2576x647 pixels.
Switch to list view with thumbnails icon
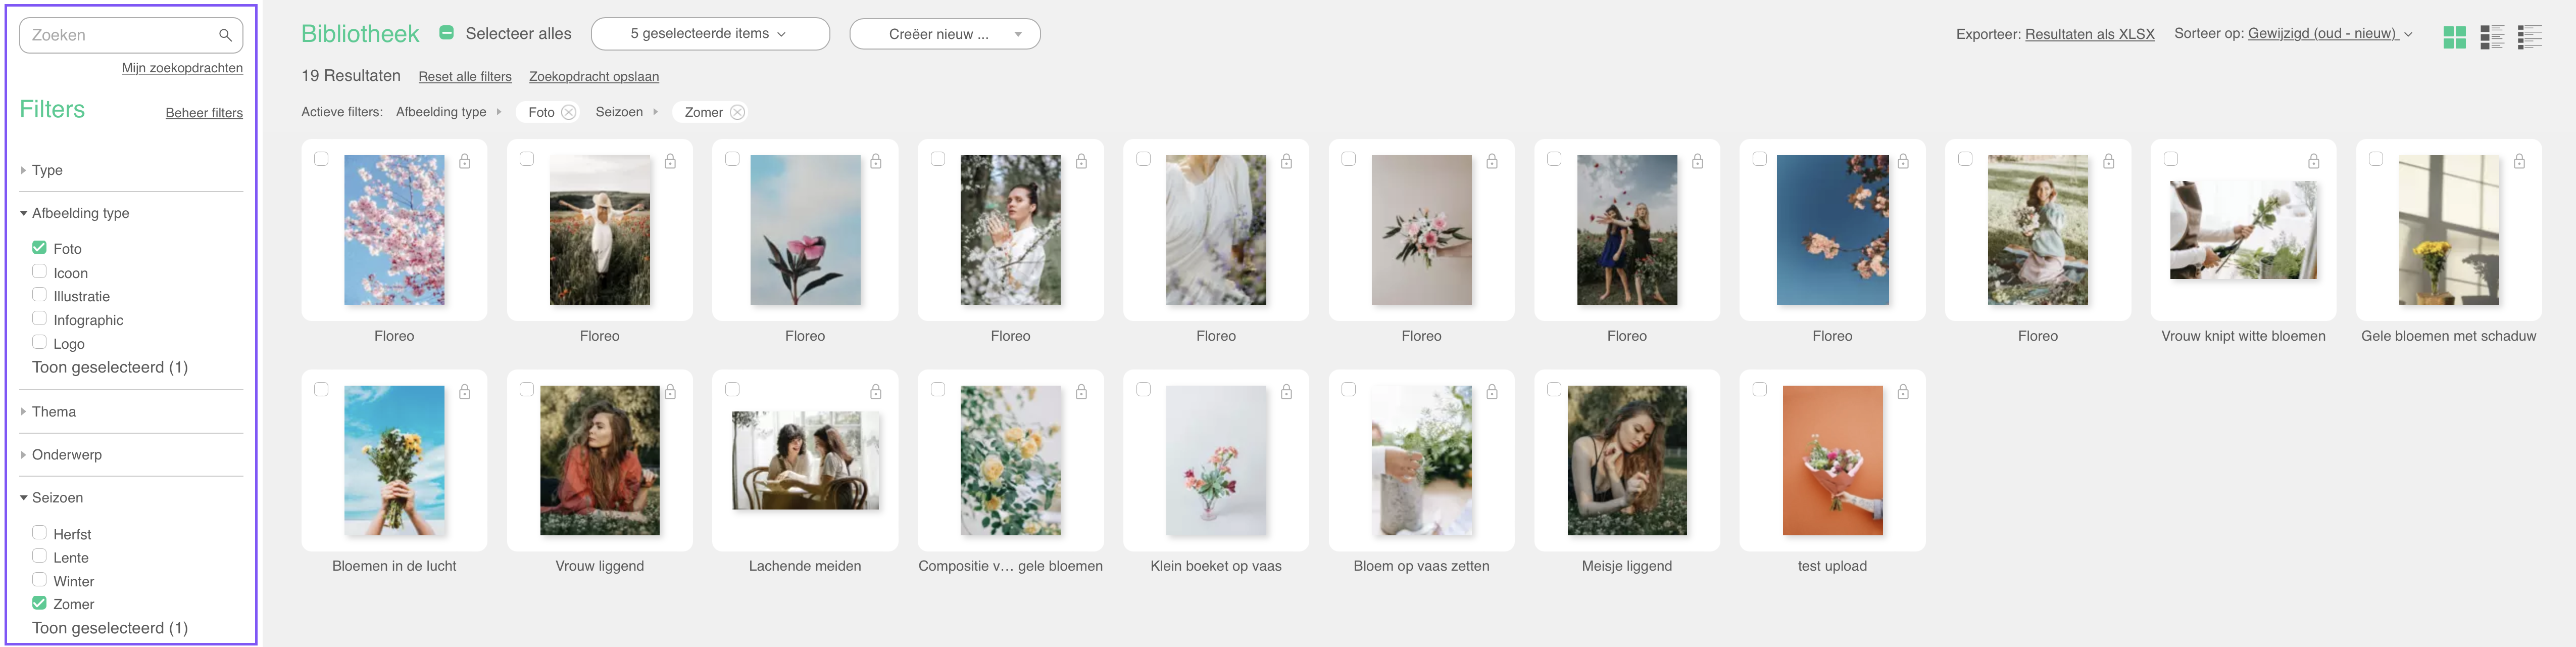[x=2492, y=37]
